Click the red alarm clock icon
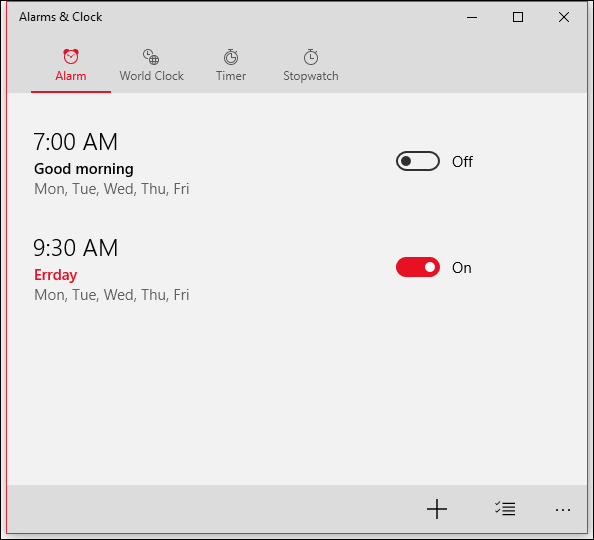The image size is (594, 540). pos(71,56)
